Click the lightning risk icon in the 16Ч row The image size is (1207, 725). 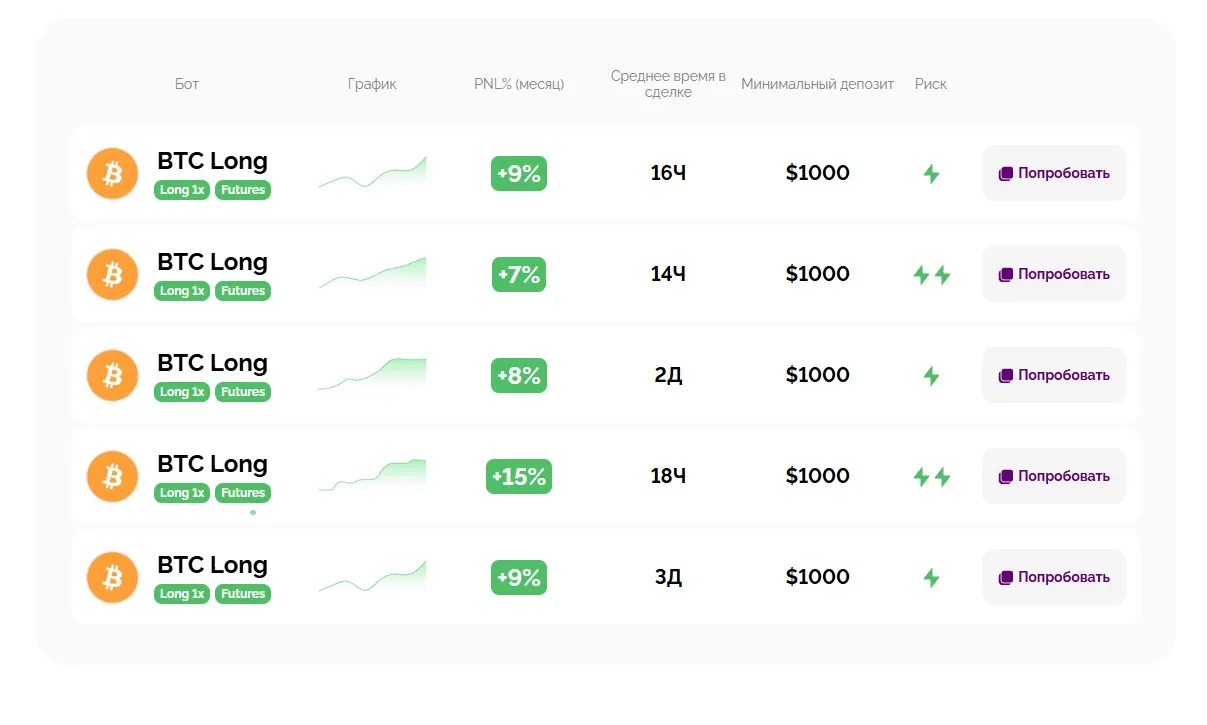[x=931, y=174]
